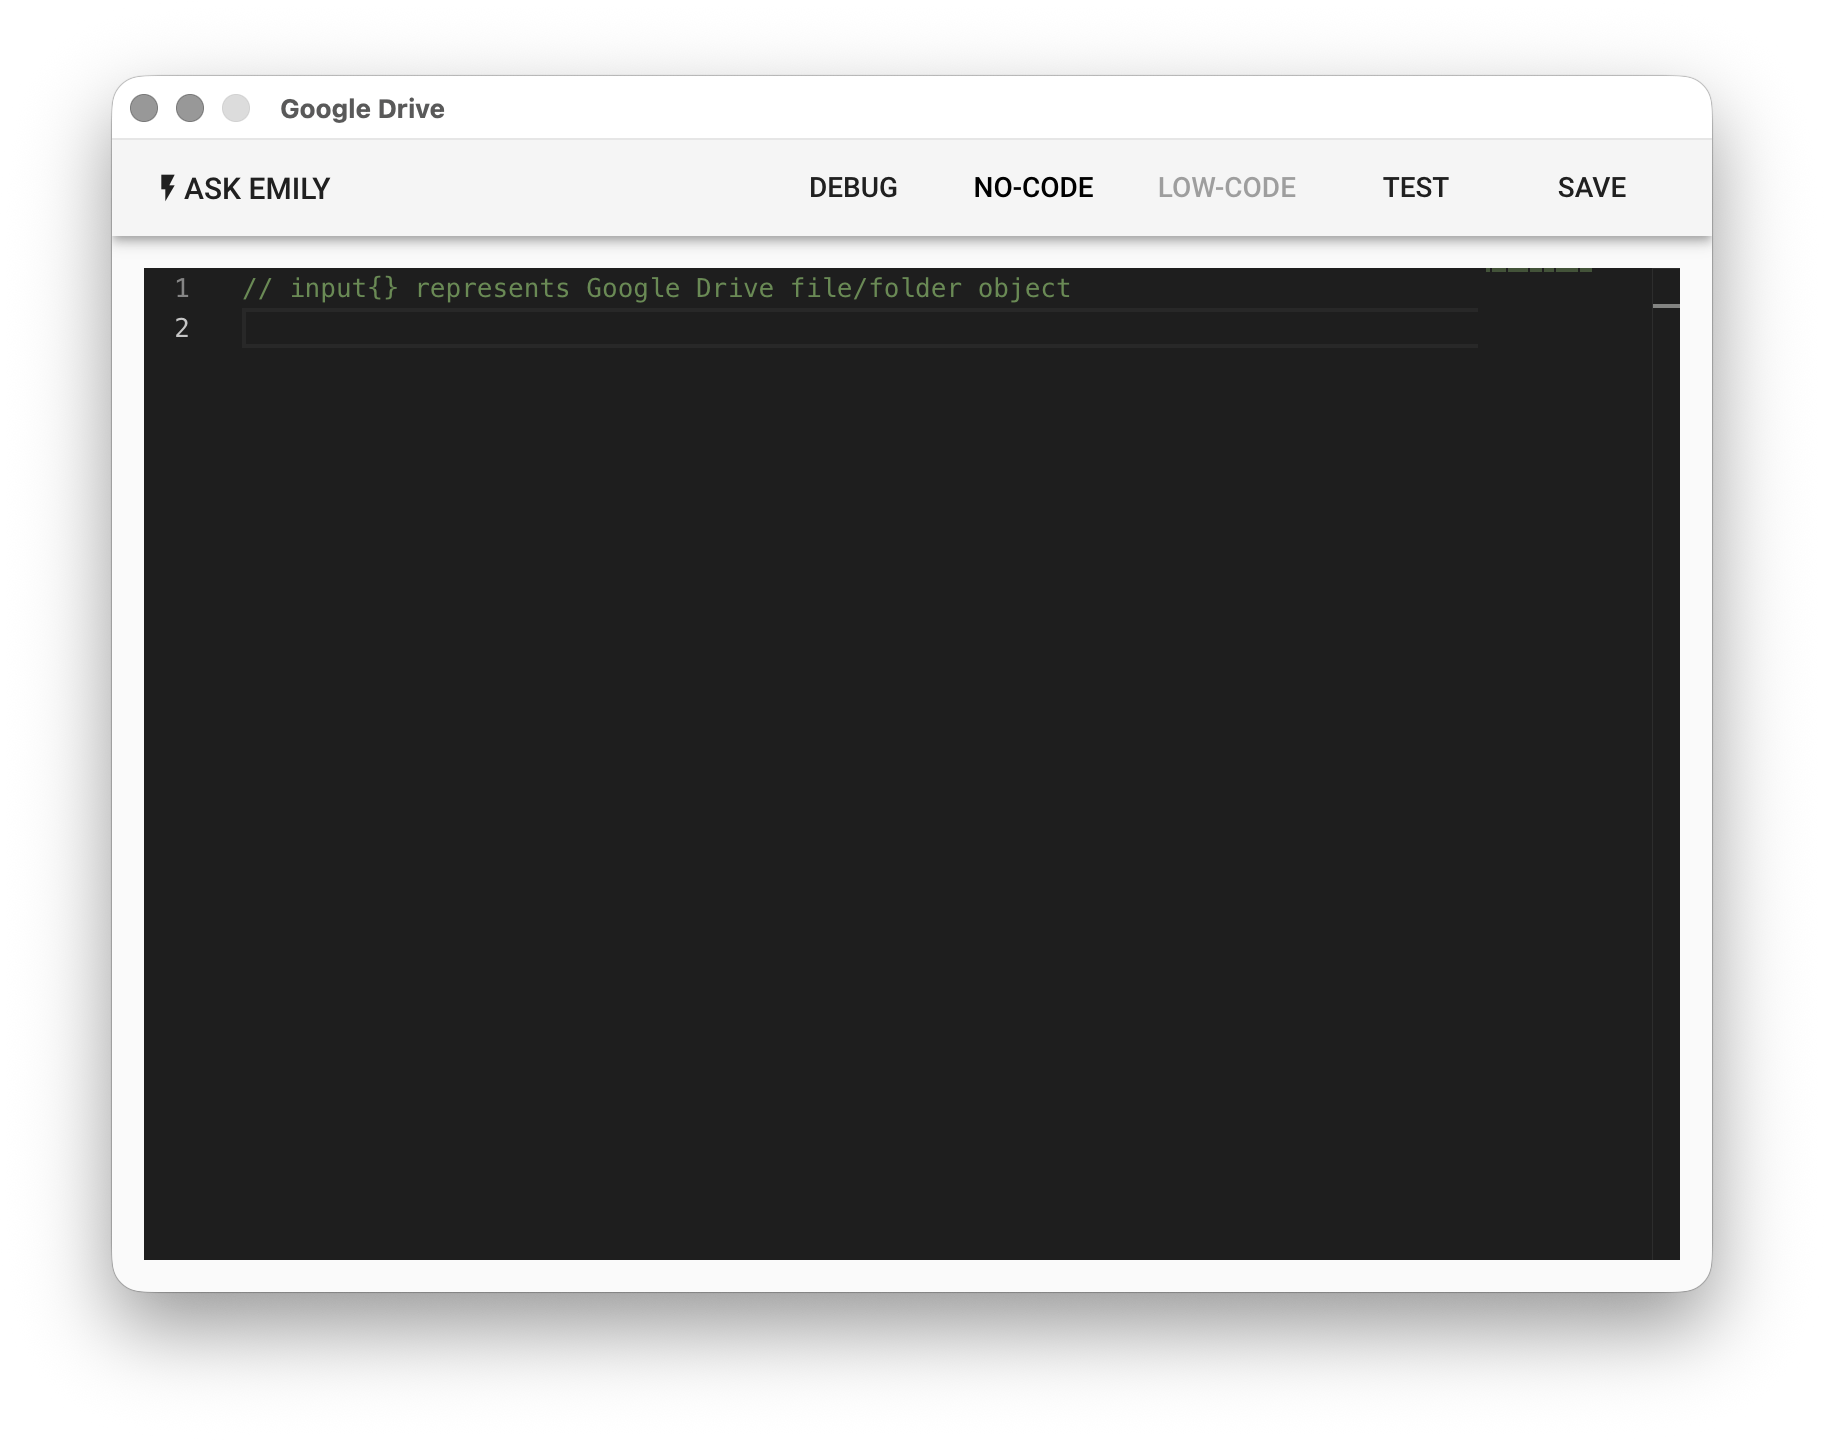Click the editor's vertical scrollbar marker

coord(1666,306)
